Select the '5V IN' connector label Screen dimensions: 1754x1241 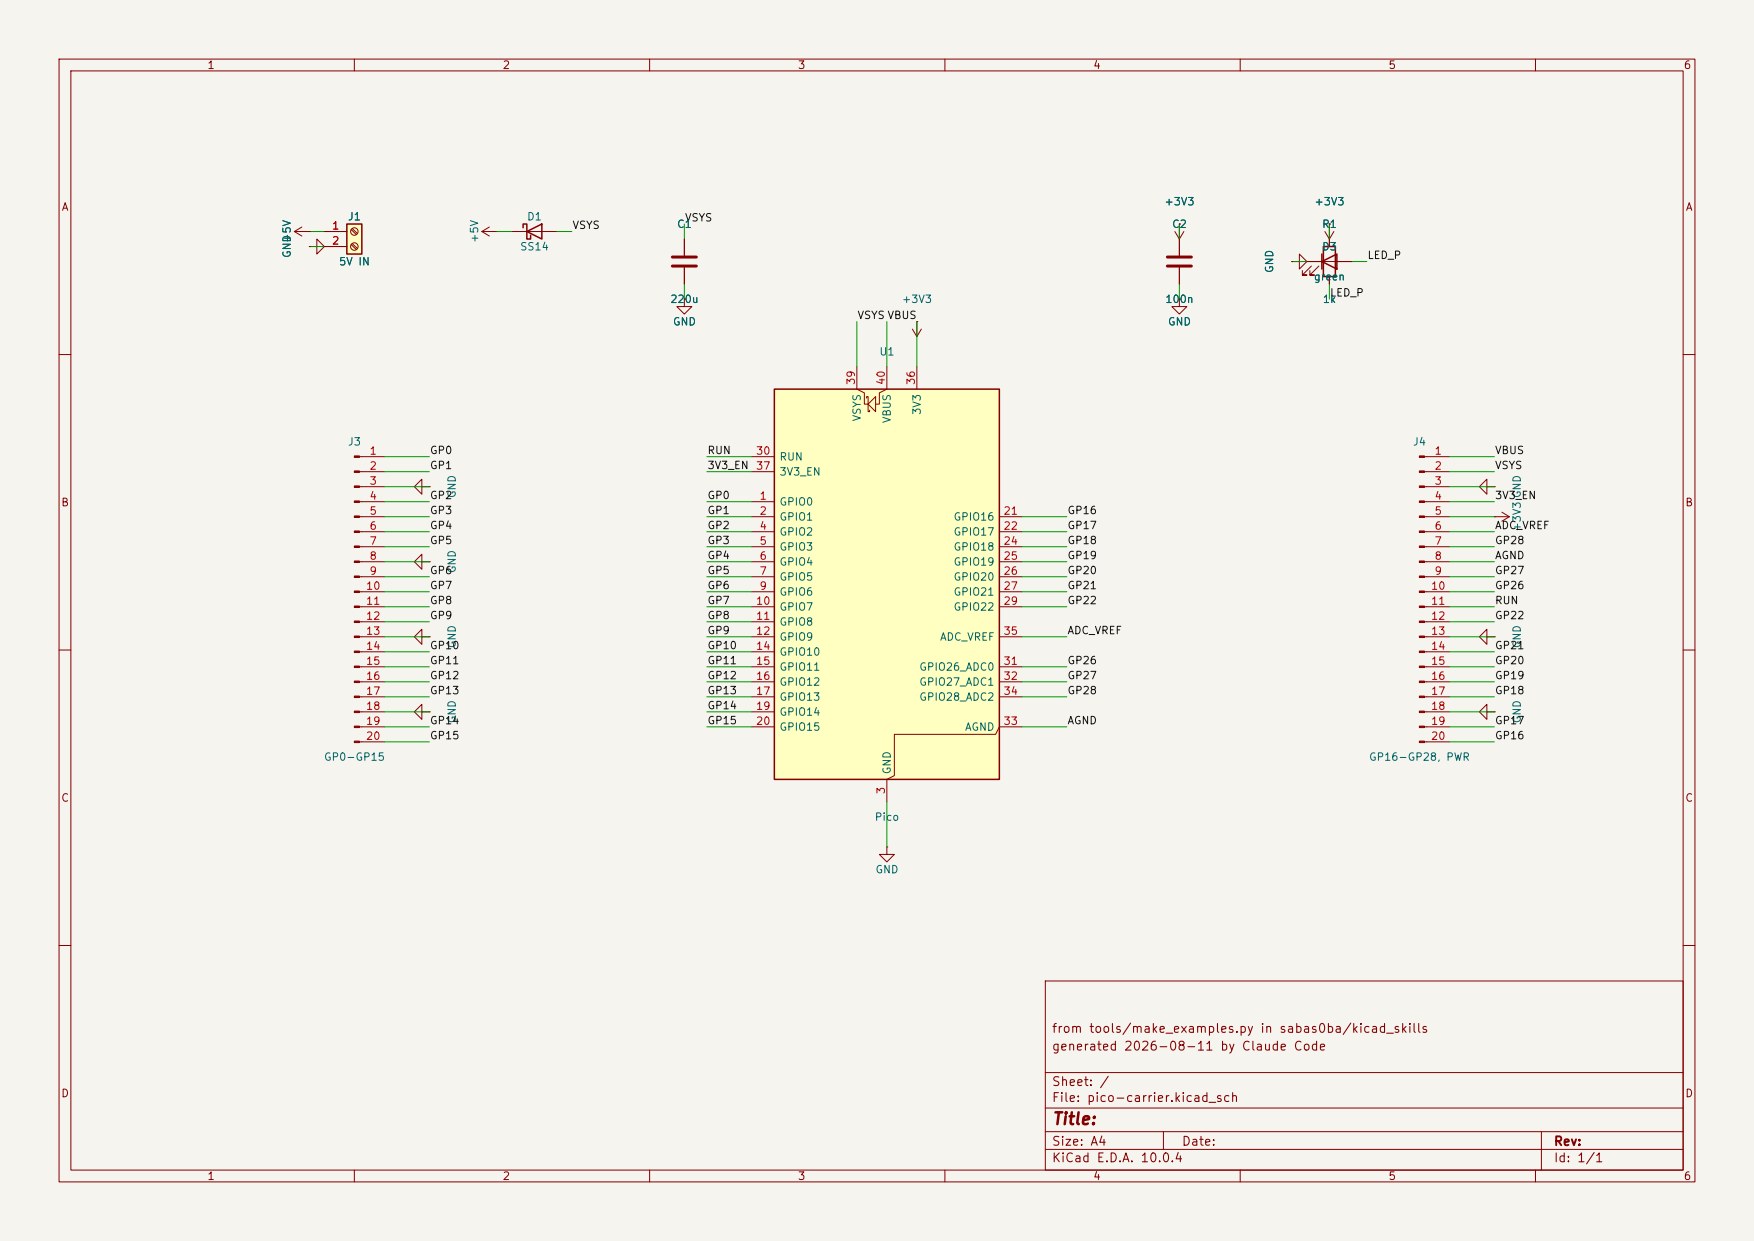354,261
